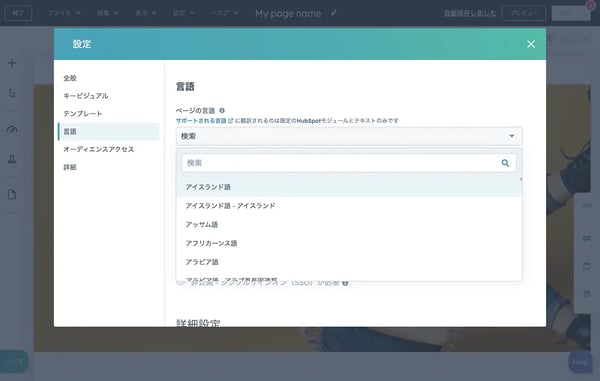The image size is (600, 381).
Task: Open the 全般 settings section
Action: tap(70, 78)
